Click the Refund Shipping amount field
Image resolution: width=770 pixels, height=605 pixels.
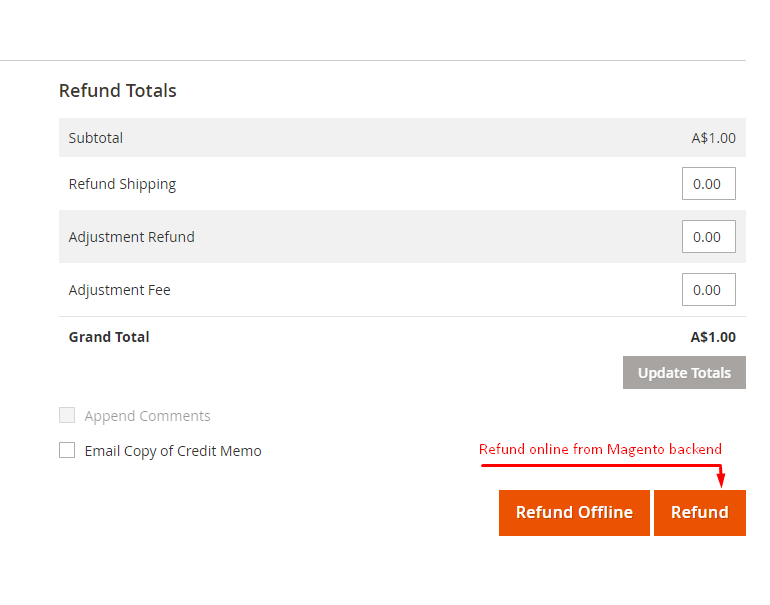click(x=708, y=184)
